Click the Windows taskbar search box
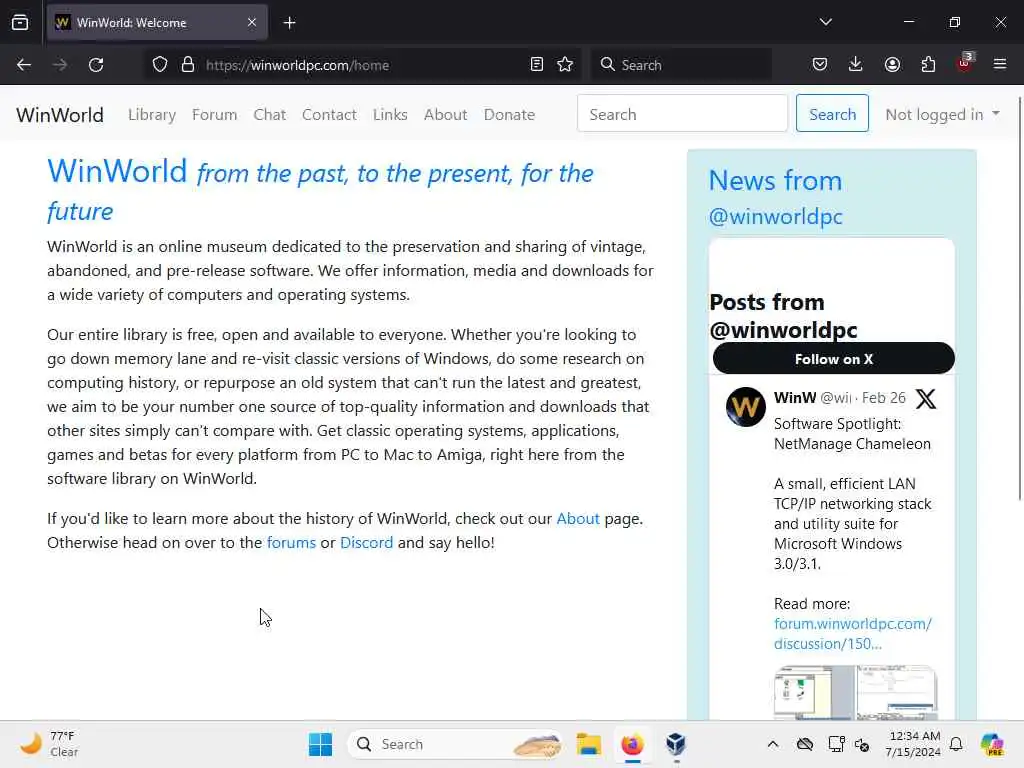The image size is (1024, 768). coord(455,744)
